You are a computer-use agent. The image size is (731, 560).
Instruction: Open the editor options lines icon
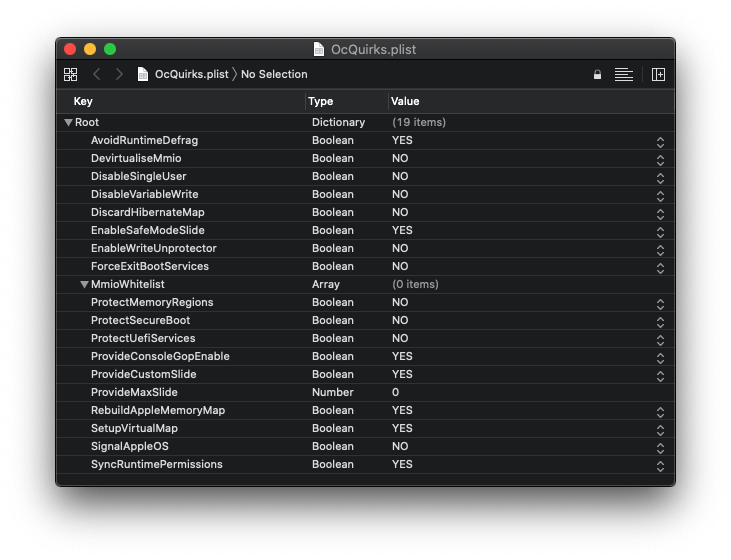point(623,75)
